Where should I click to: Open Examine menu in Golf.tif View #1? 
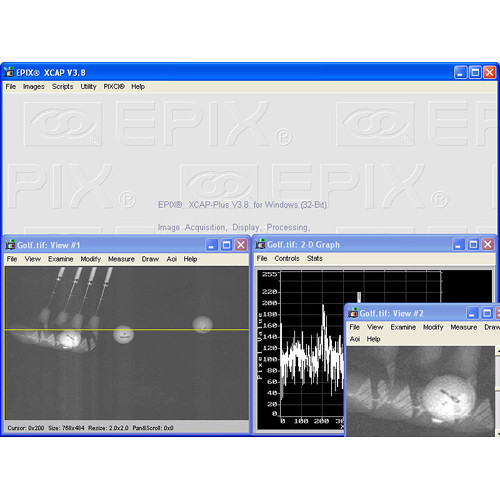(x=61, y=259)
